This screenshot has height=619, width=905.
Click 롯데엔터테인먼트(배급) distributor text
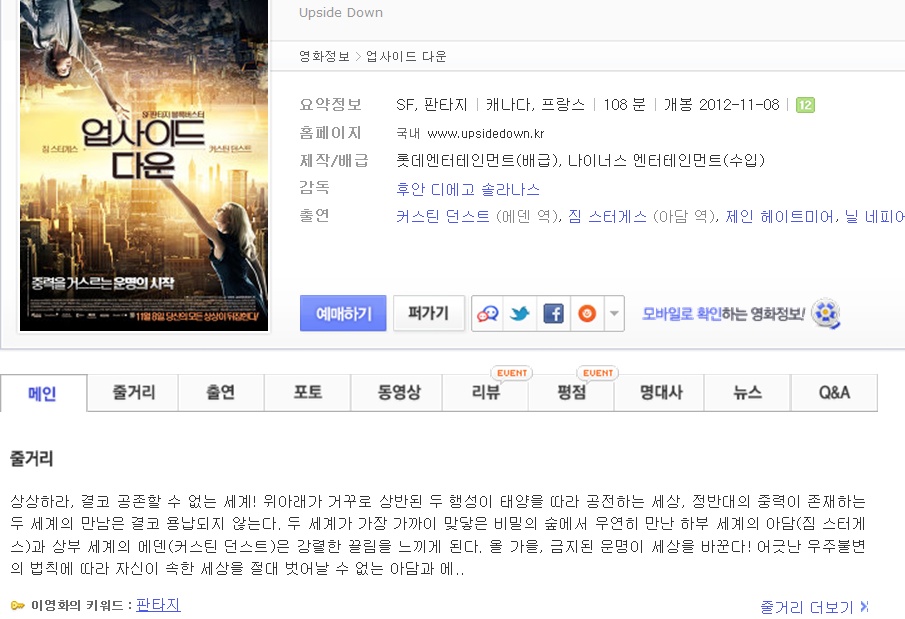[x=478, y=161]
